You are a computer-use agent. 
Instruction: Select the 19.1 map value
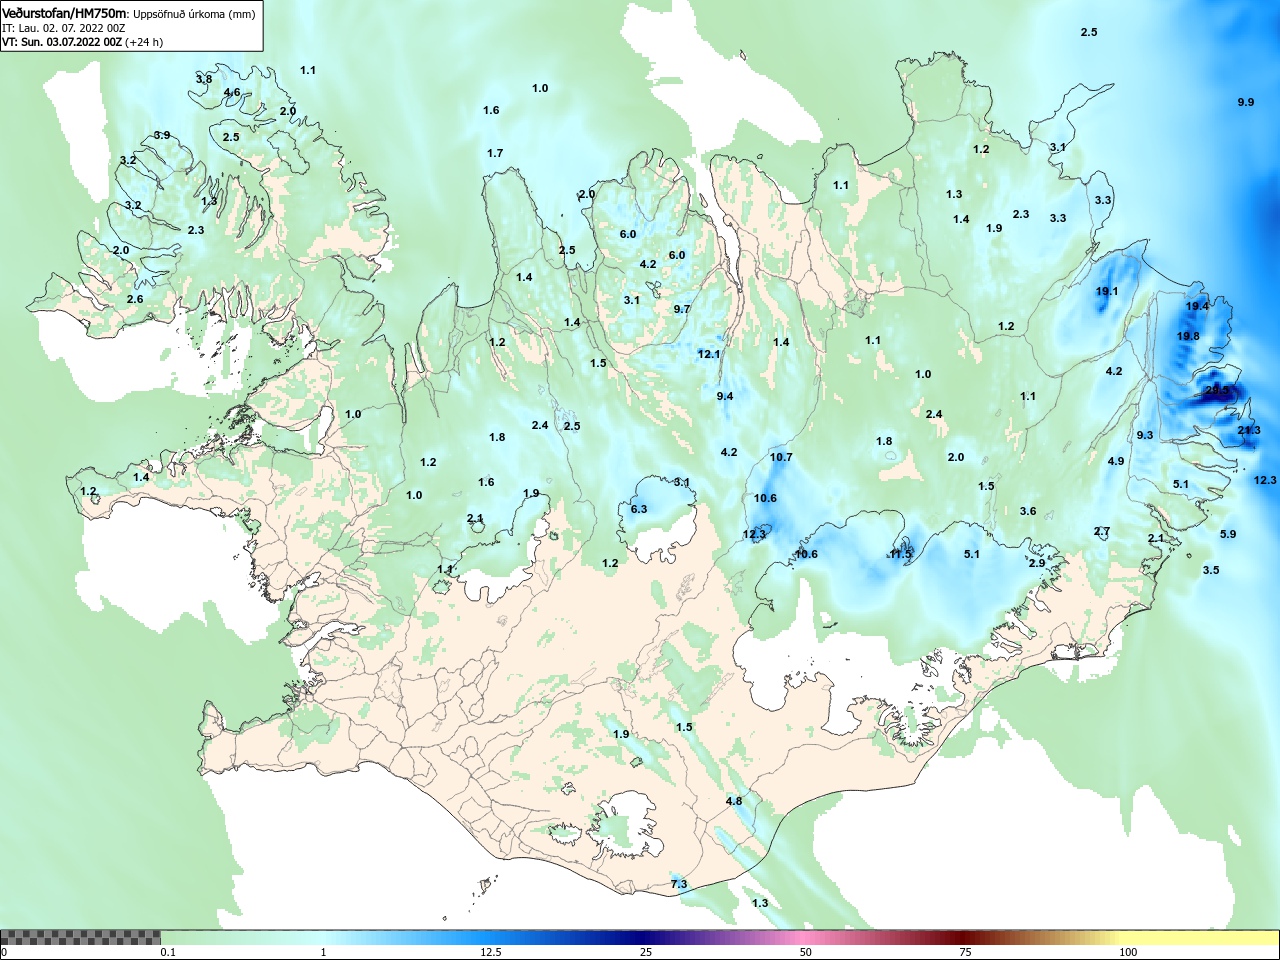click(x=1107, y=291)
